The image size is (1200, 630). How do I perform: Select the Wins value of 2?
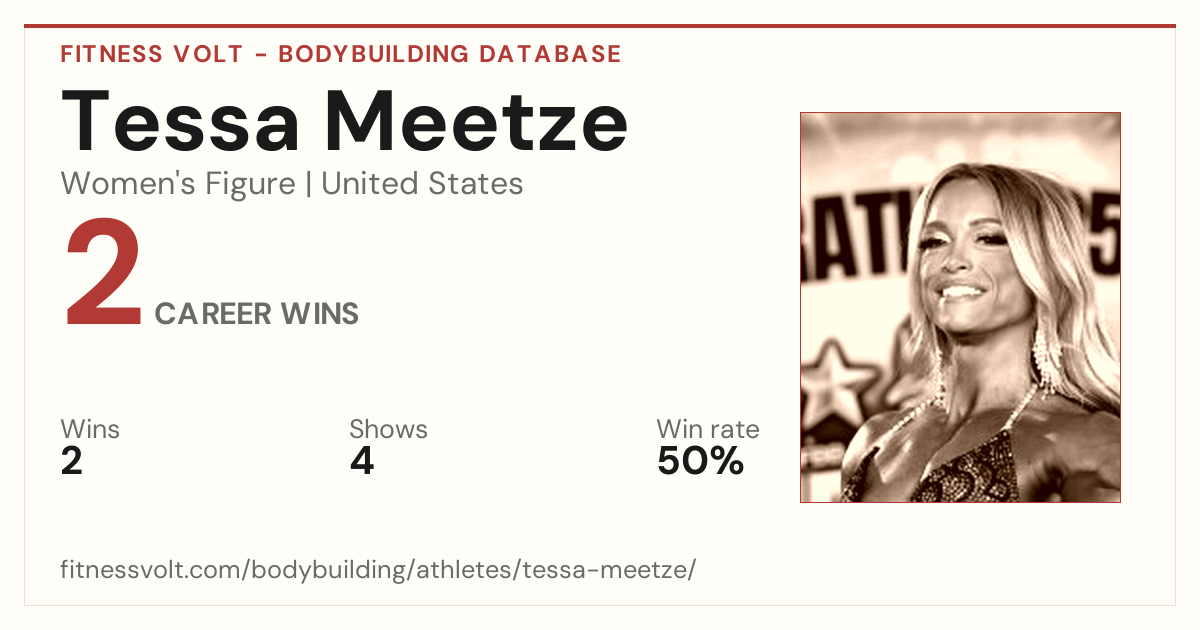click(72, 461)
